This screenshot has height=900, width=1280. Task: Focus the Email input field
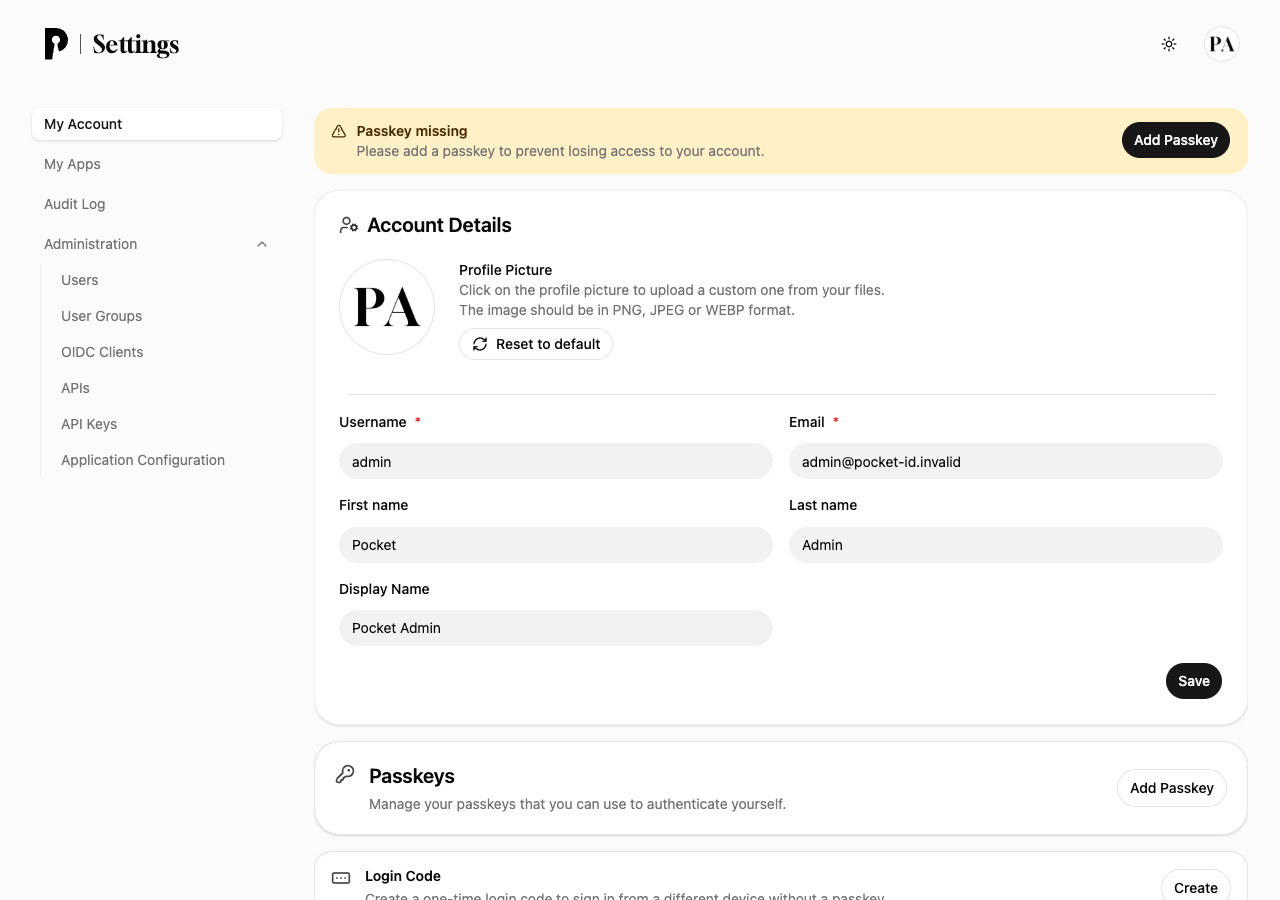coord(1006,461)
